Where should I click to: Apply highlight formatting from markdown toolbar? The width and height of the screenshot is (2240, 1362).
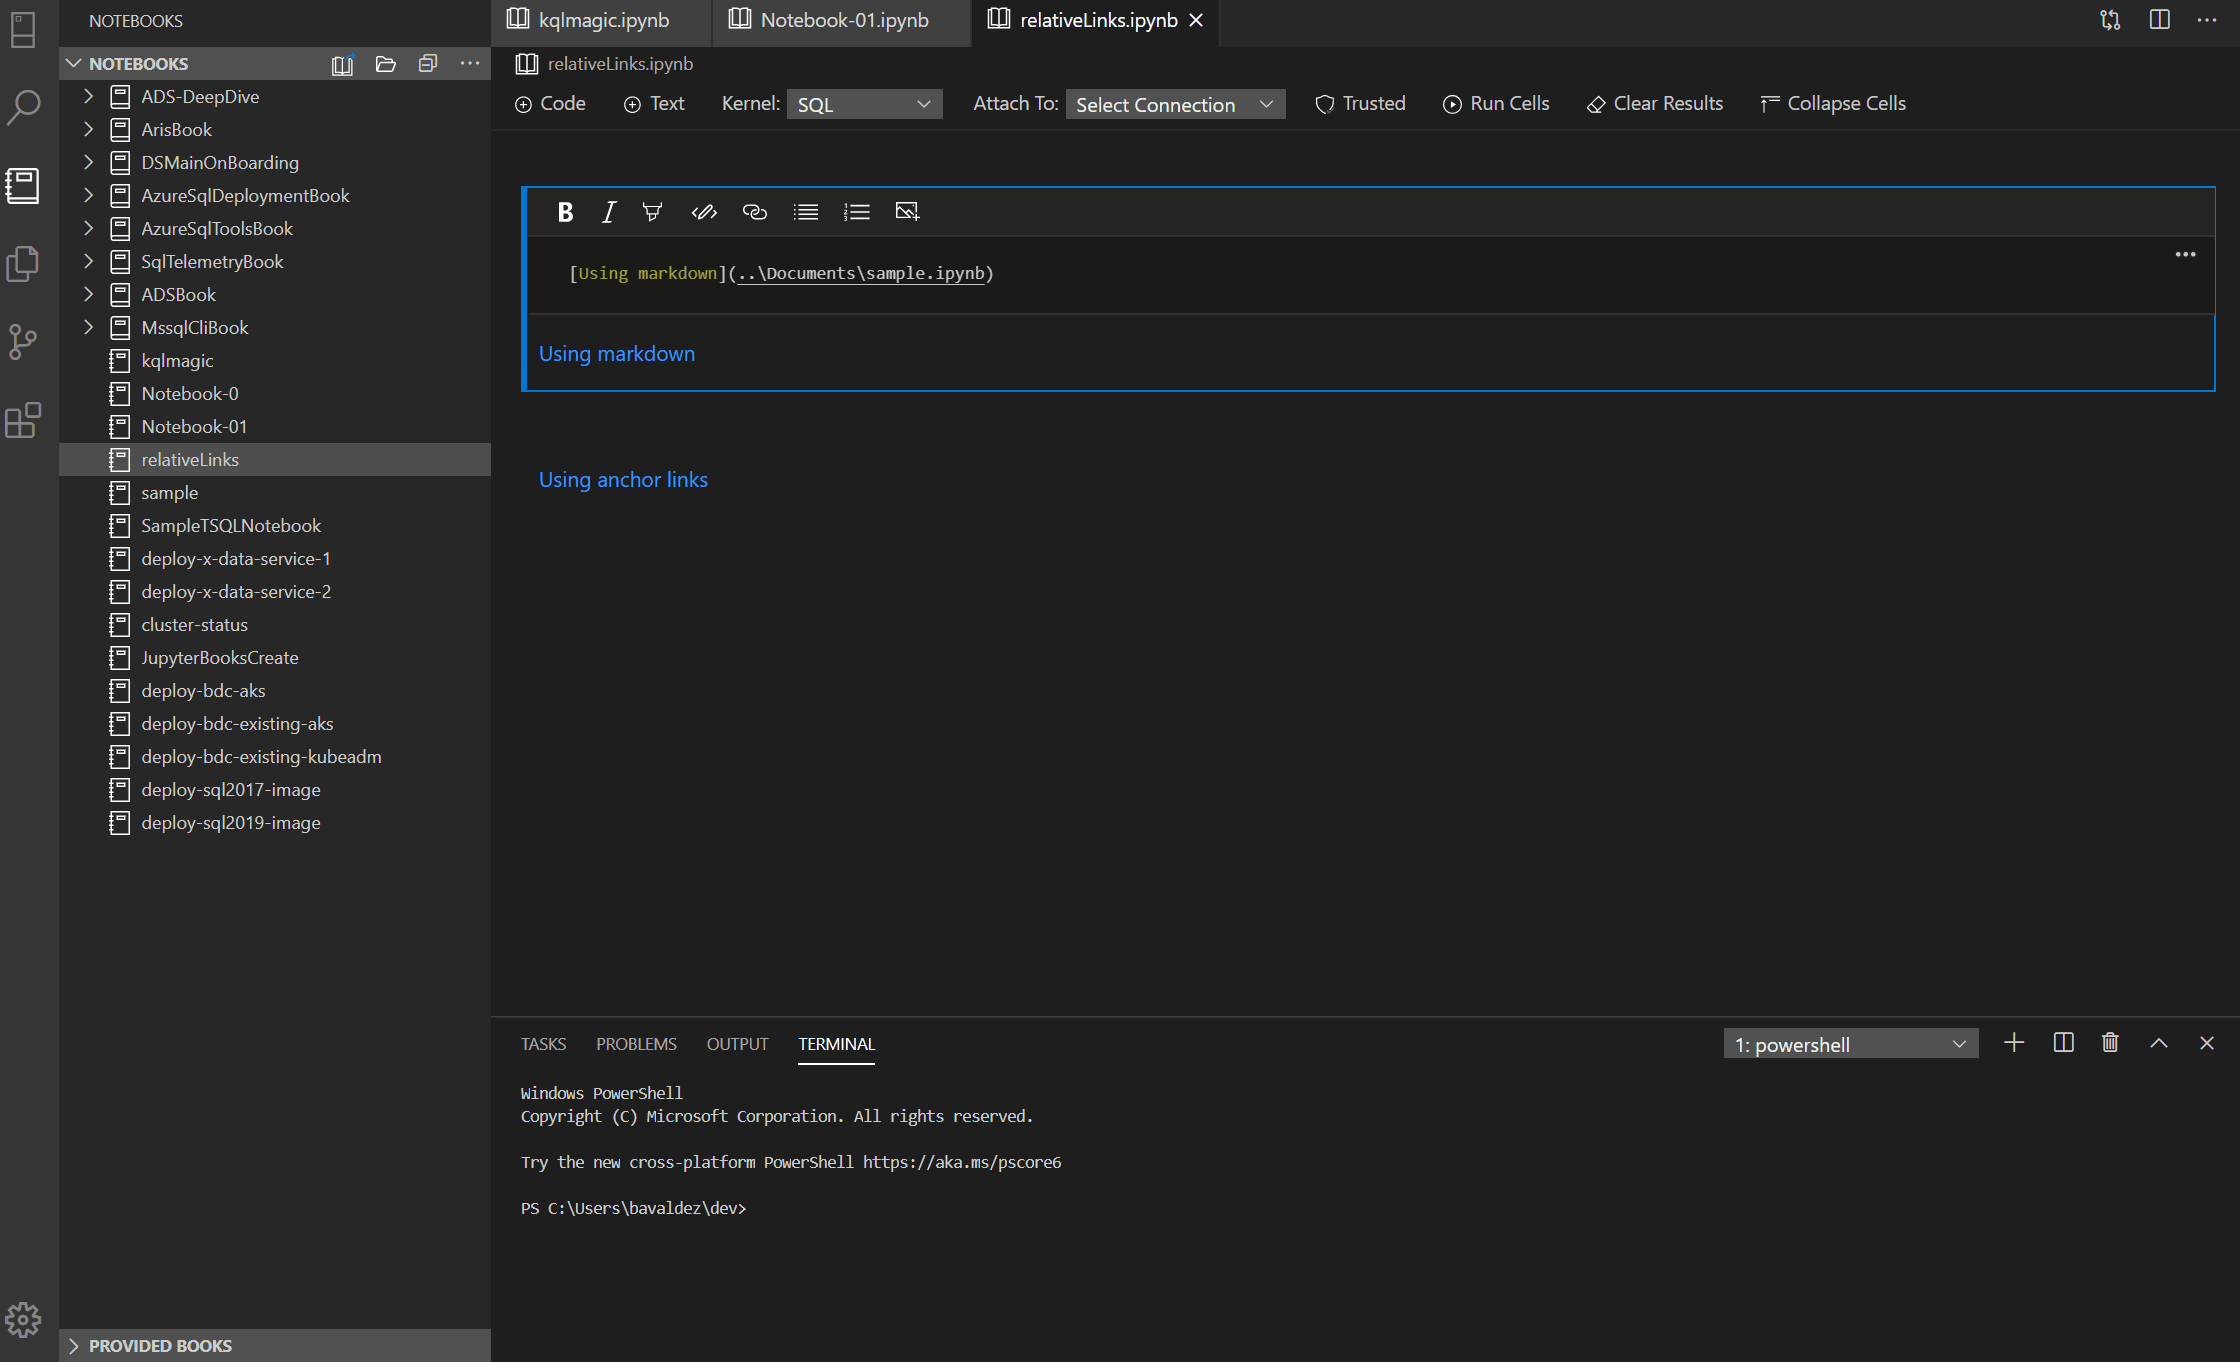tap(652, 211)
